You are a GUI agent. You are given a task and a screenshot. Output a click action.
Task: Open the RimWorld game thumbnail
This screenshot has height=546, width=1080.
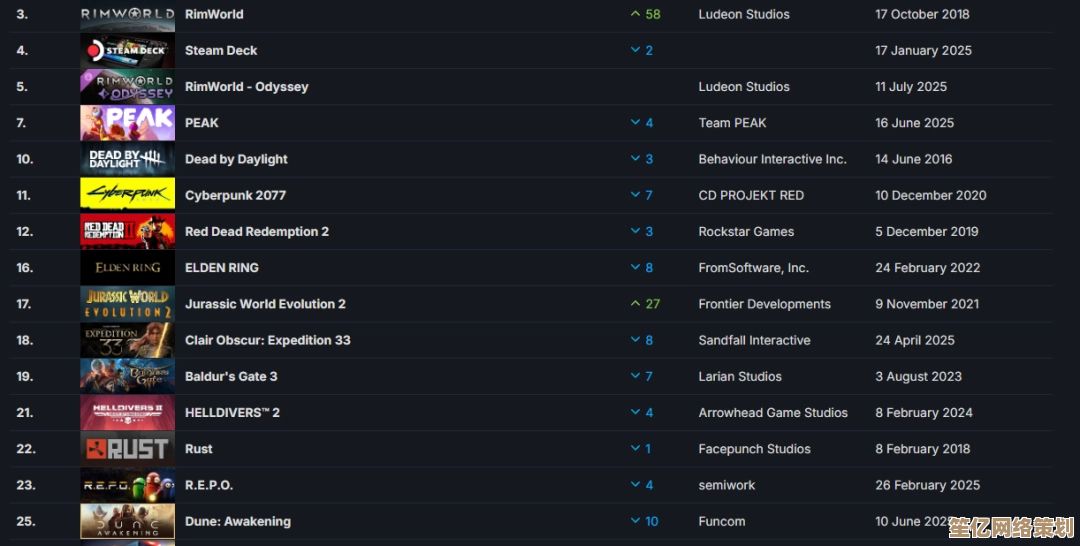pos(127,15)
